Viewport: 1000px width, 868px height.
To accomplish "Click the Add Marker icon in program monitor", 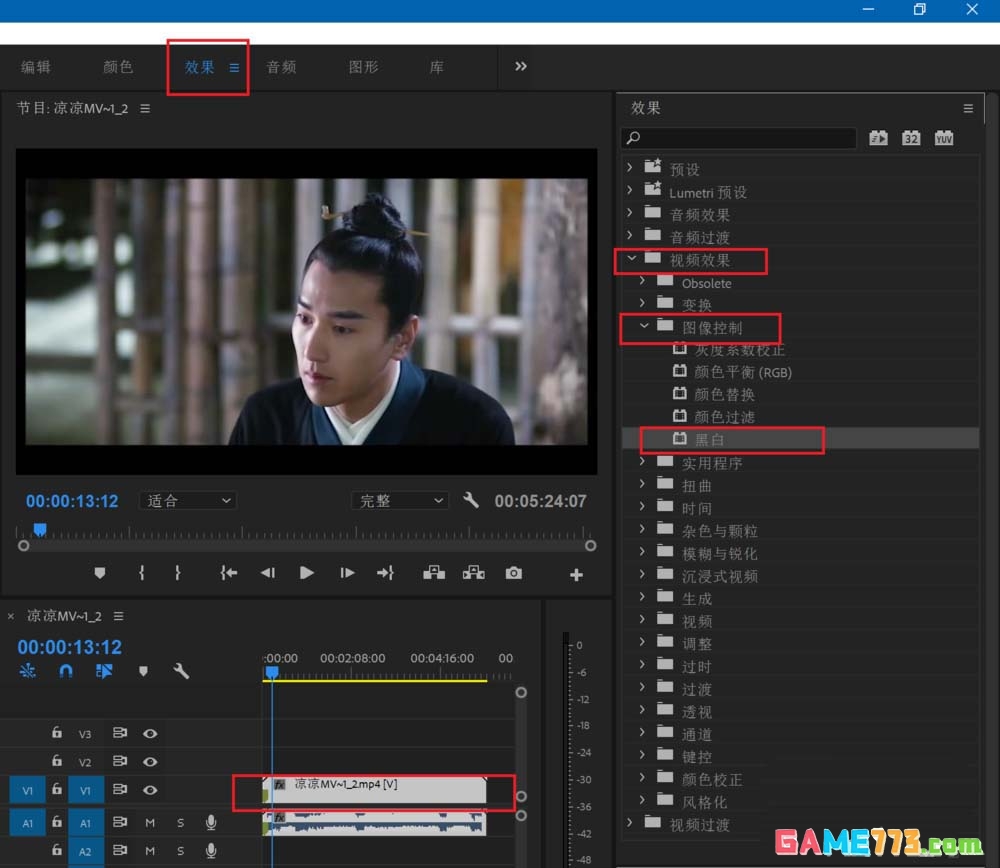I will (x=99, y=573).
